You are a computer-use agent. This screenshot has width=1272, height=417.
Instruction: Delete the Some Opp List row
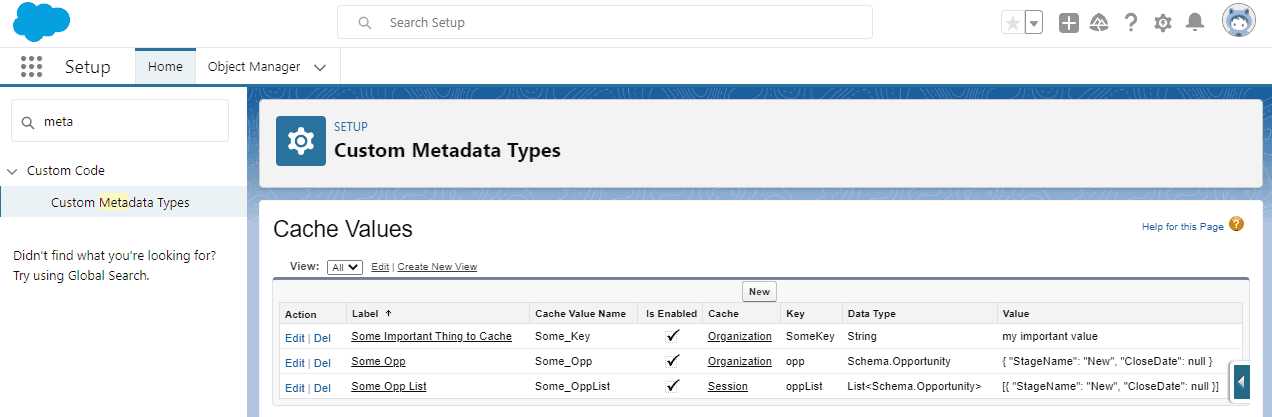(x=322, y=388)
